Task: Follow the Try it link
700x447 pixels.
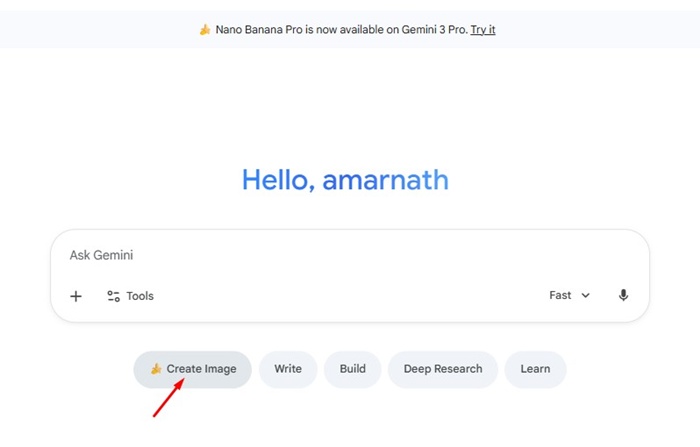Action: (483, 30)
